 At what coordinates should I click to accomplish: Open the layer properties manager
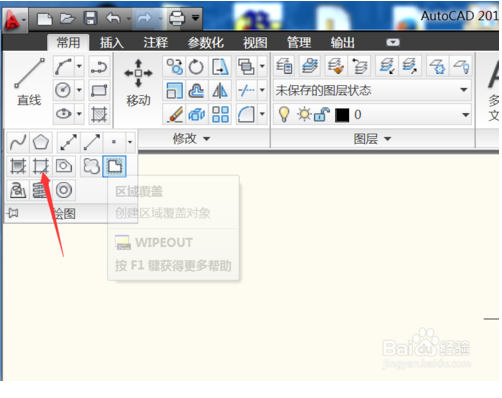tap(284, 66)
